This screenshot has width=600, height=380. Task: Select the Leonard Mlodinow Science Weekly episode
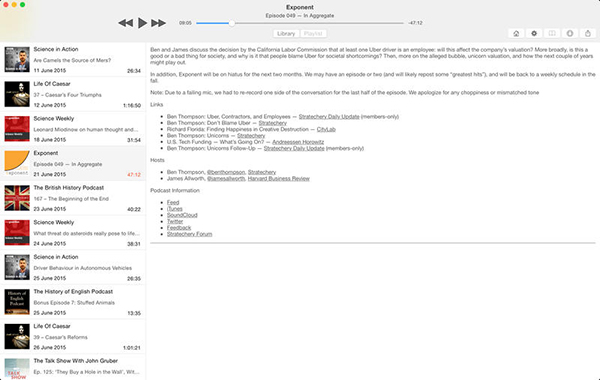click(x=73, y=129)
